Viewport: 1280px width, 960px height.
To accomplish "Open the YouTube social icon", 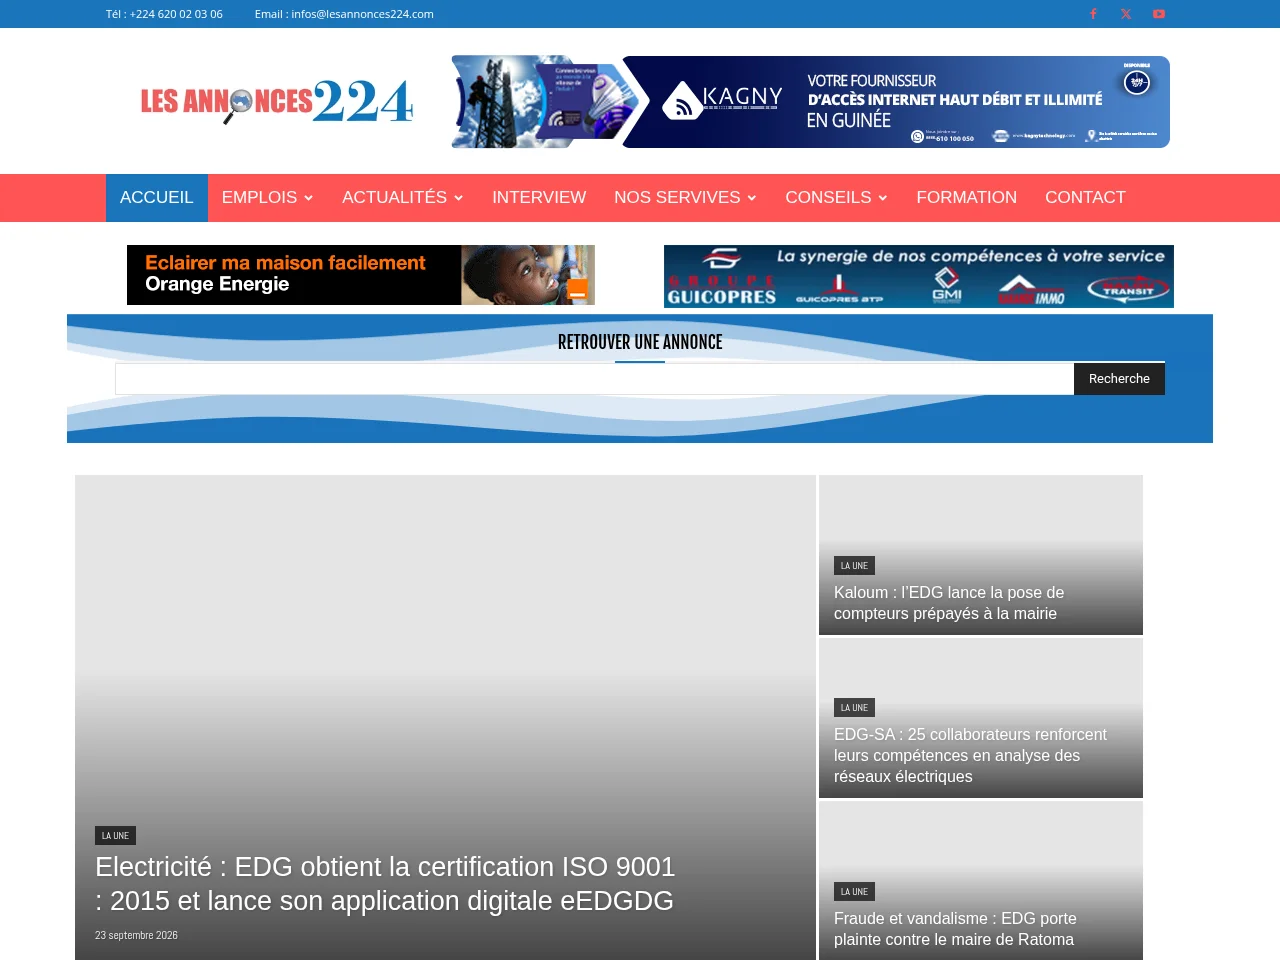I will pos(1159,14).
